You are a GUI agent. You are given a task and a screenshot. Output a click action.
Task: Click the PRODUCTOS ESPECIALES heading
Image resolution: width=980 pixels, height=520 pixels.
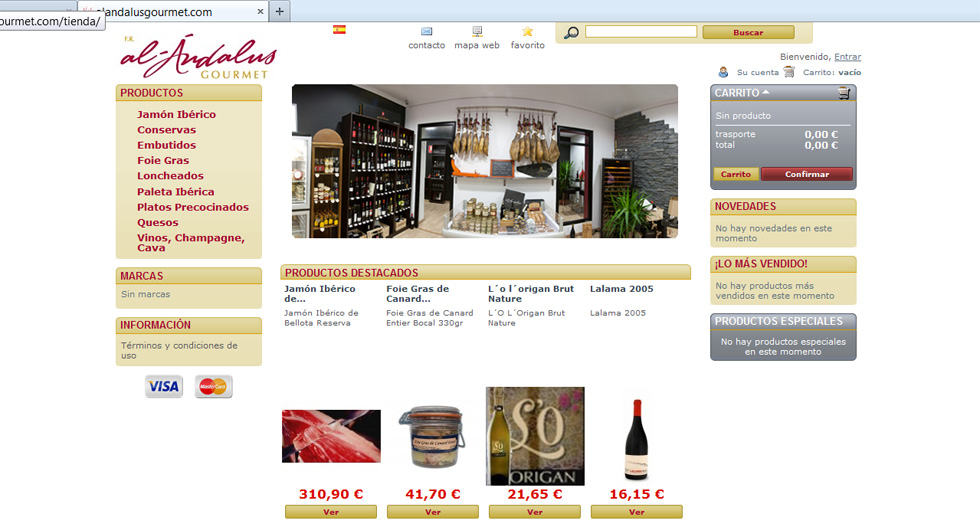(x=779, y=321)
